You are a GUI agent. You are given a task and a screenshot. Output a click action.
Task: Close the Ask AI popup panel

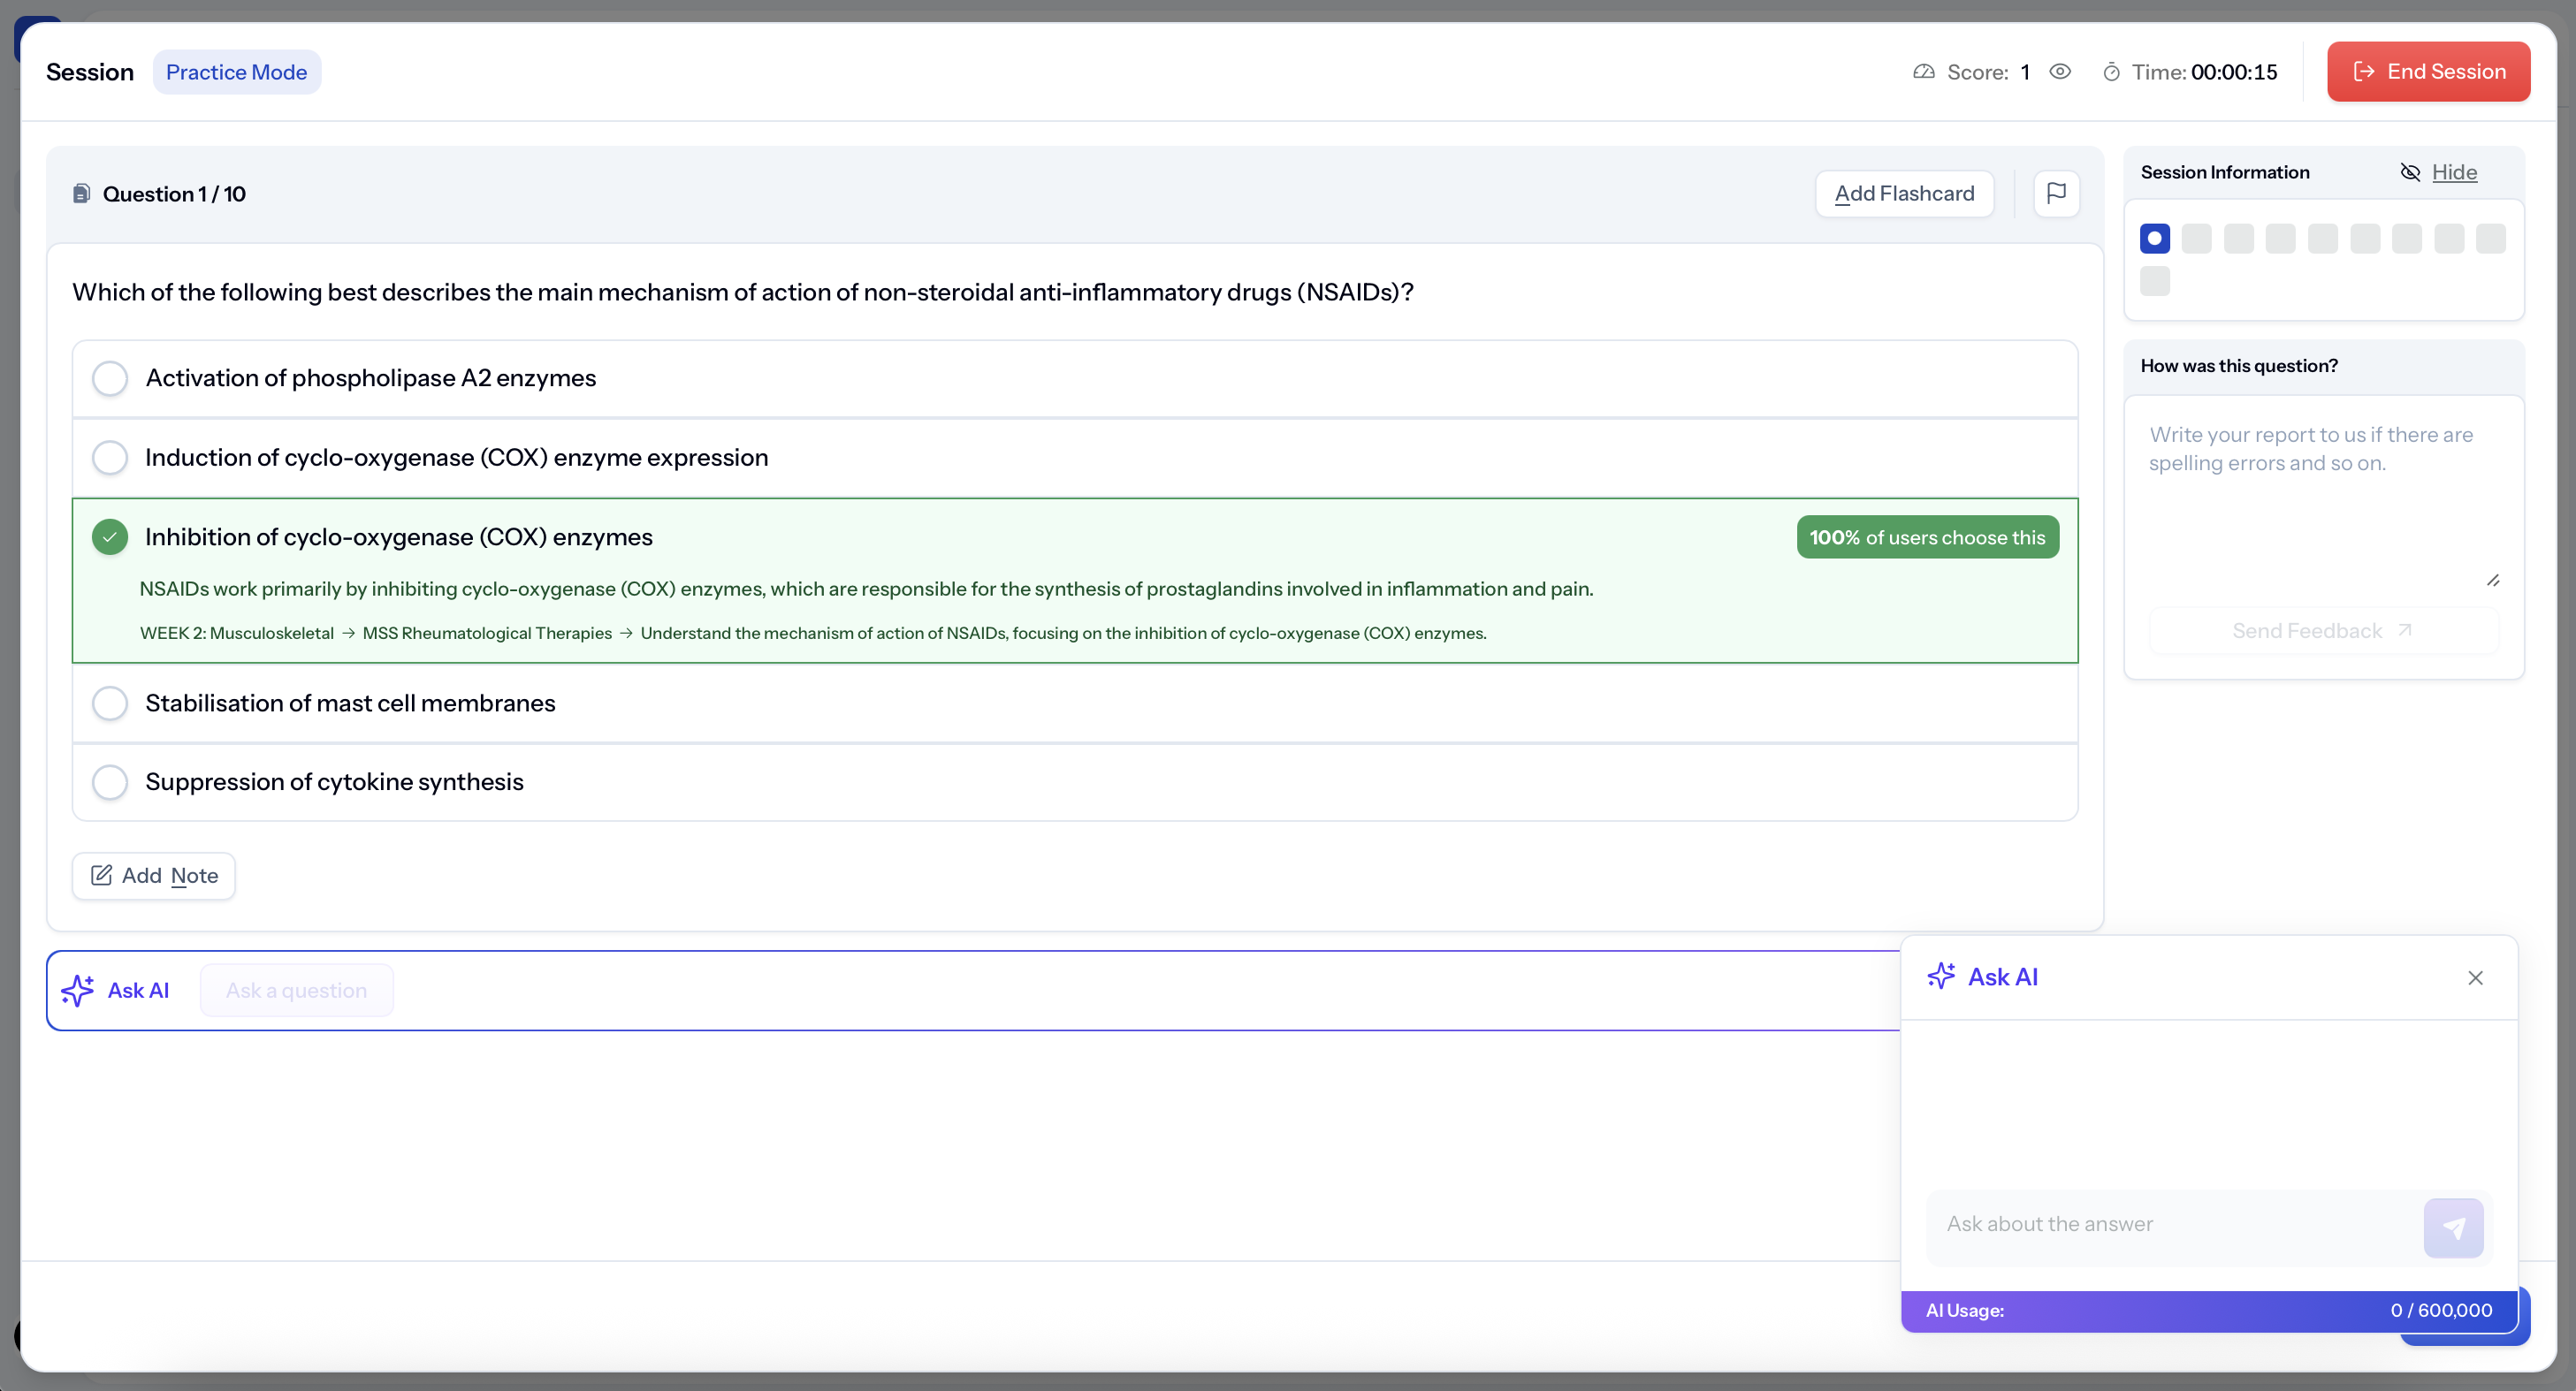pos(2474,977)
